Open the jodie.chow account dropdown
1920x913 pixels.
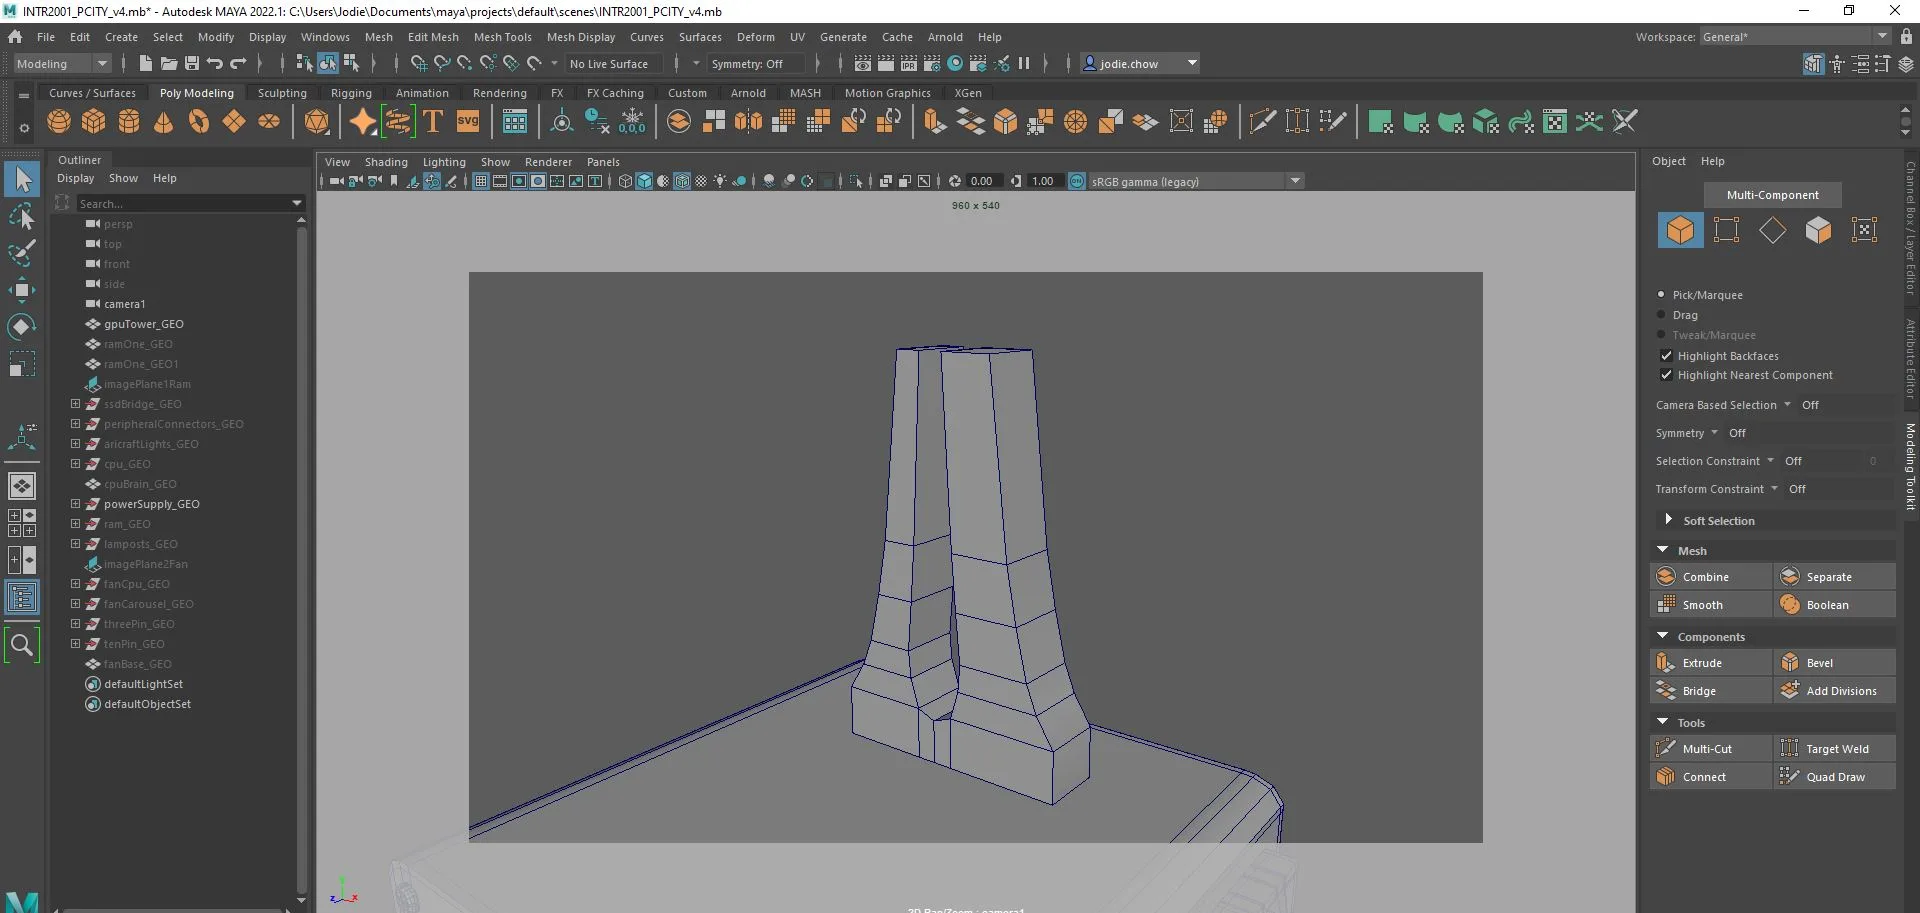pyautogui.click(x=1140, y=63)
